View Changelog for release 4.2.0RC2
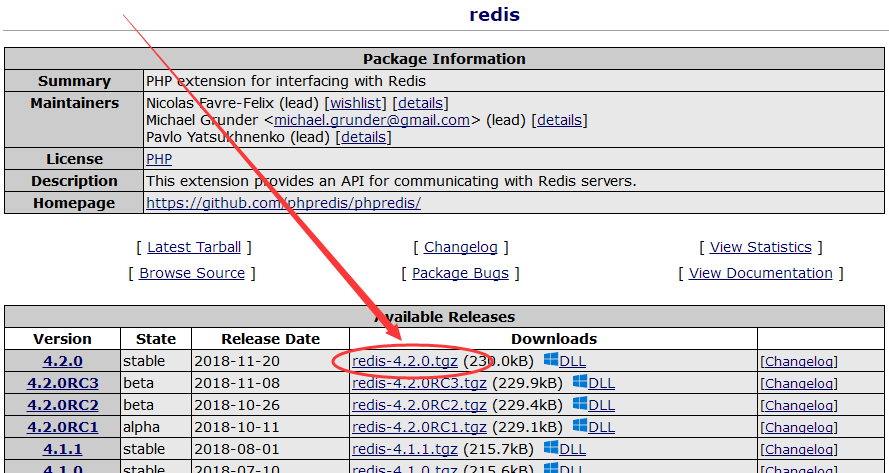The image size is (889, 473). [x=799, y=406]
